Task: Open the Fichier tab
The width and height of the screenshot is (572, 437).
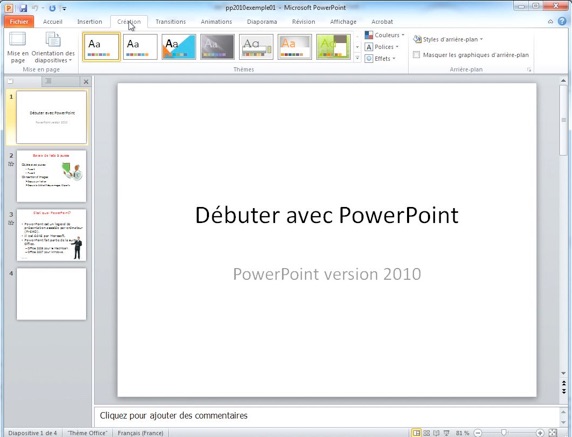Action: [x=19, y=22]
